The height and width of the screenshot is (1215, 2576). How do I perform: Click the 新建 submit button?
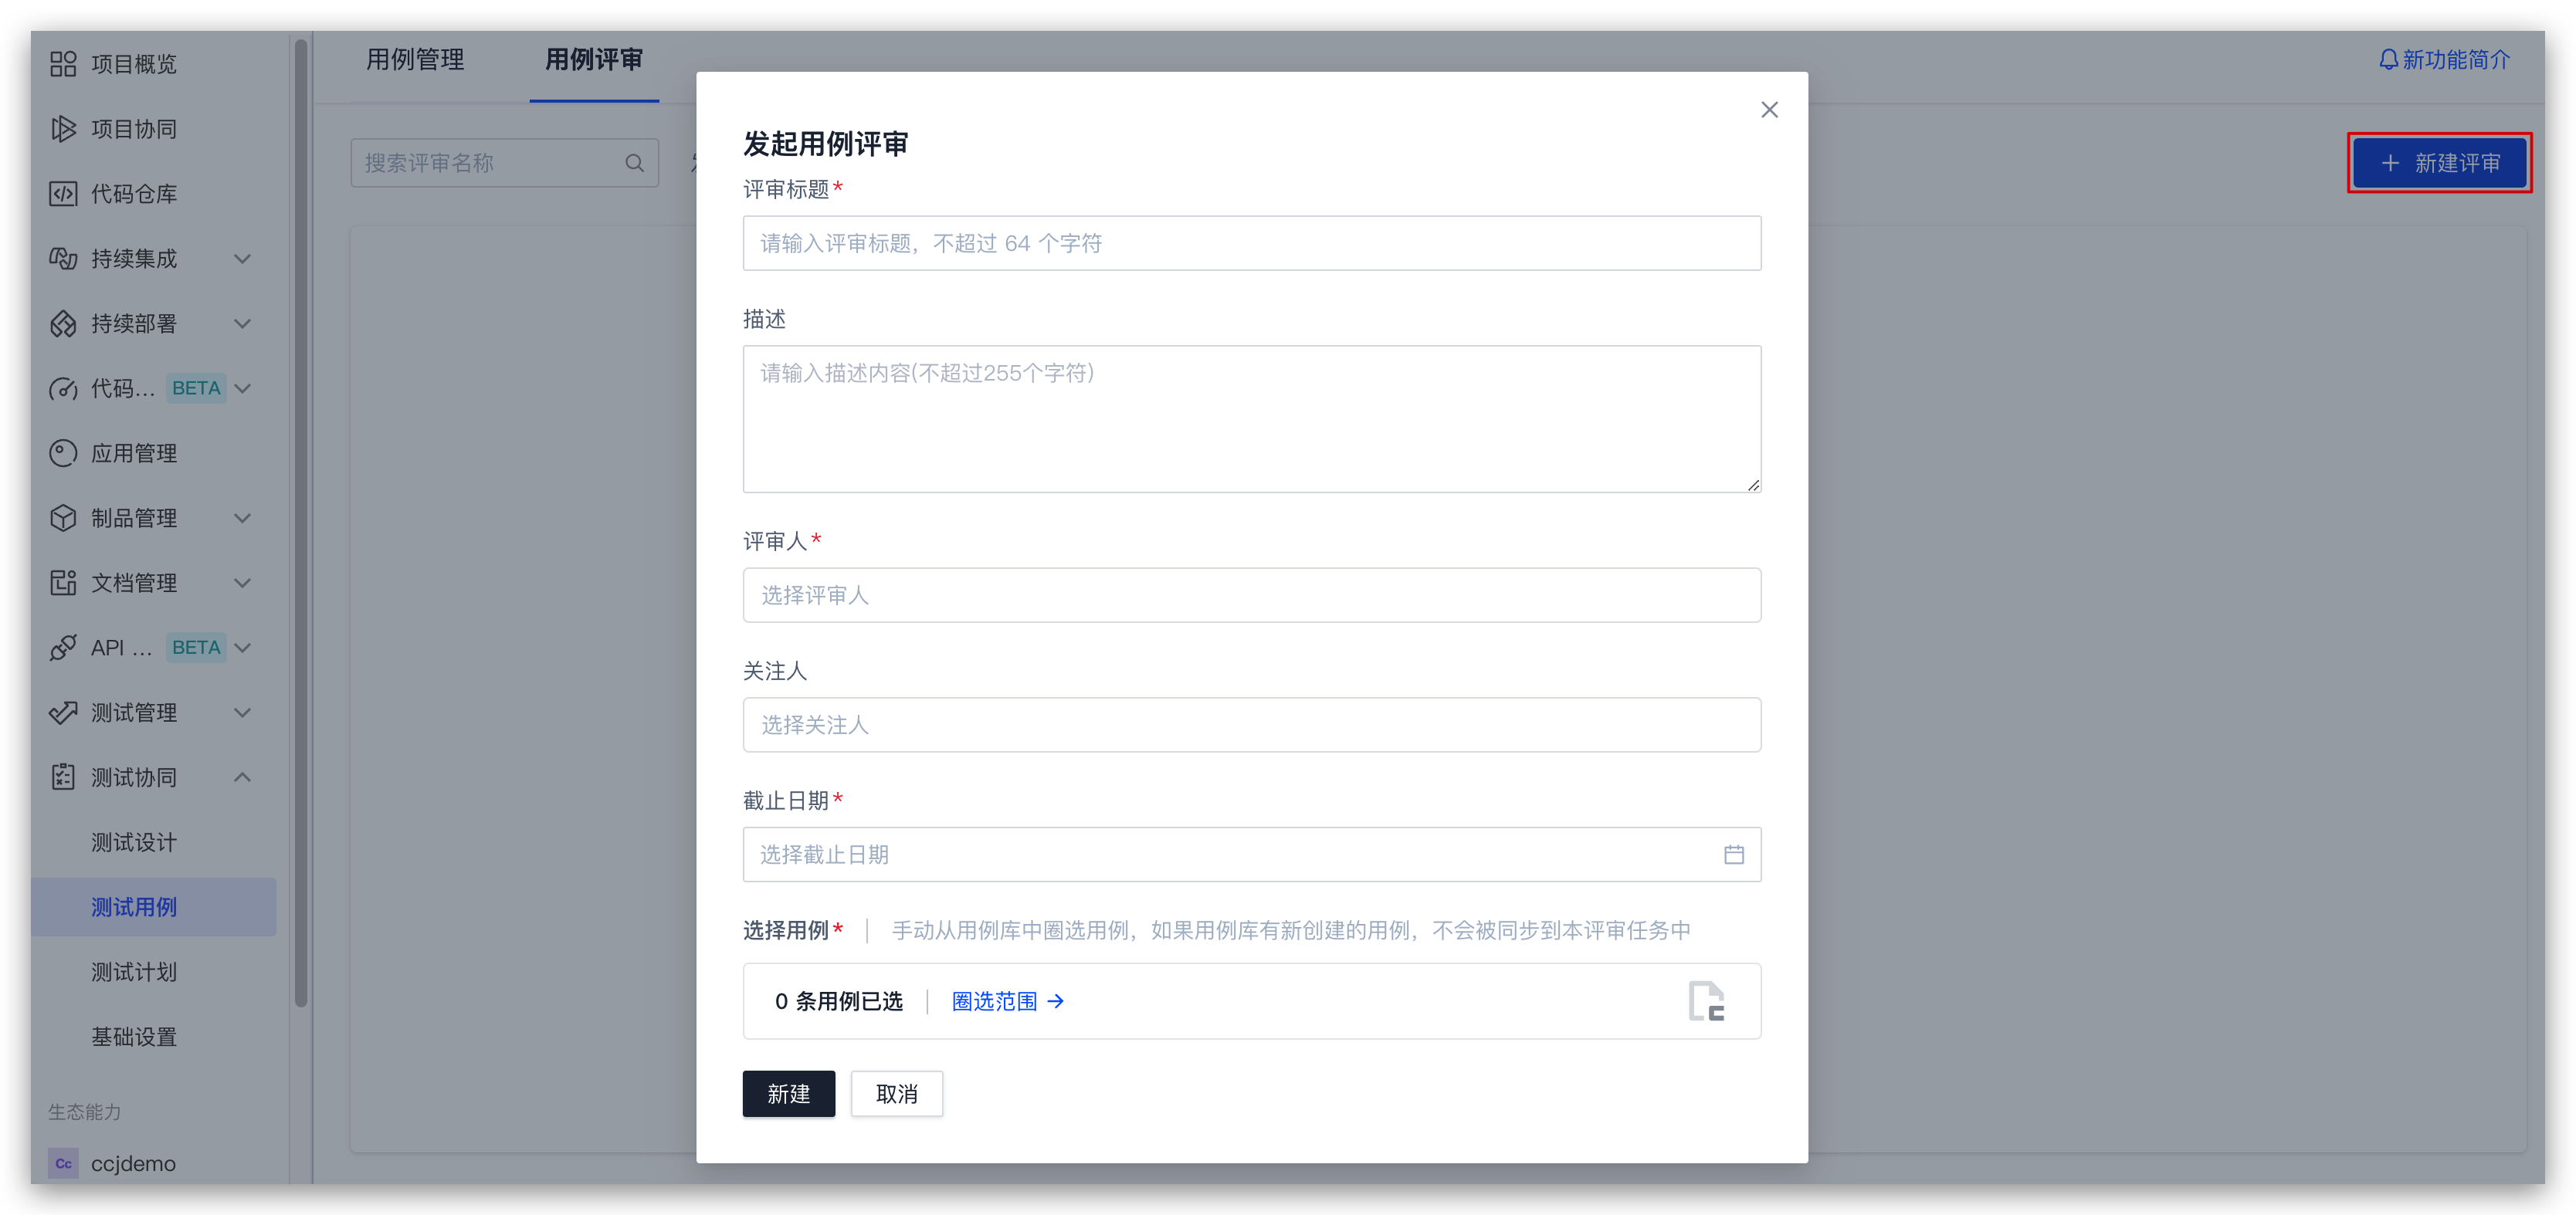(788, 1094)
